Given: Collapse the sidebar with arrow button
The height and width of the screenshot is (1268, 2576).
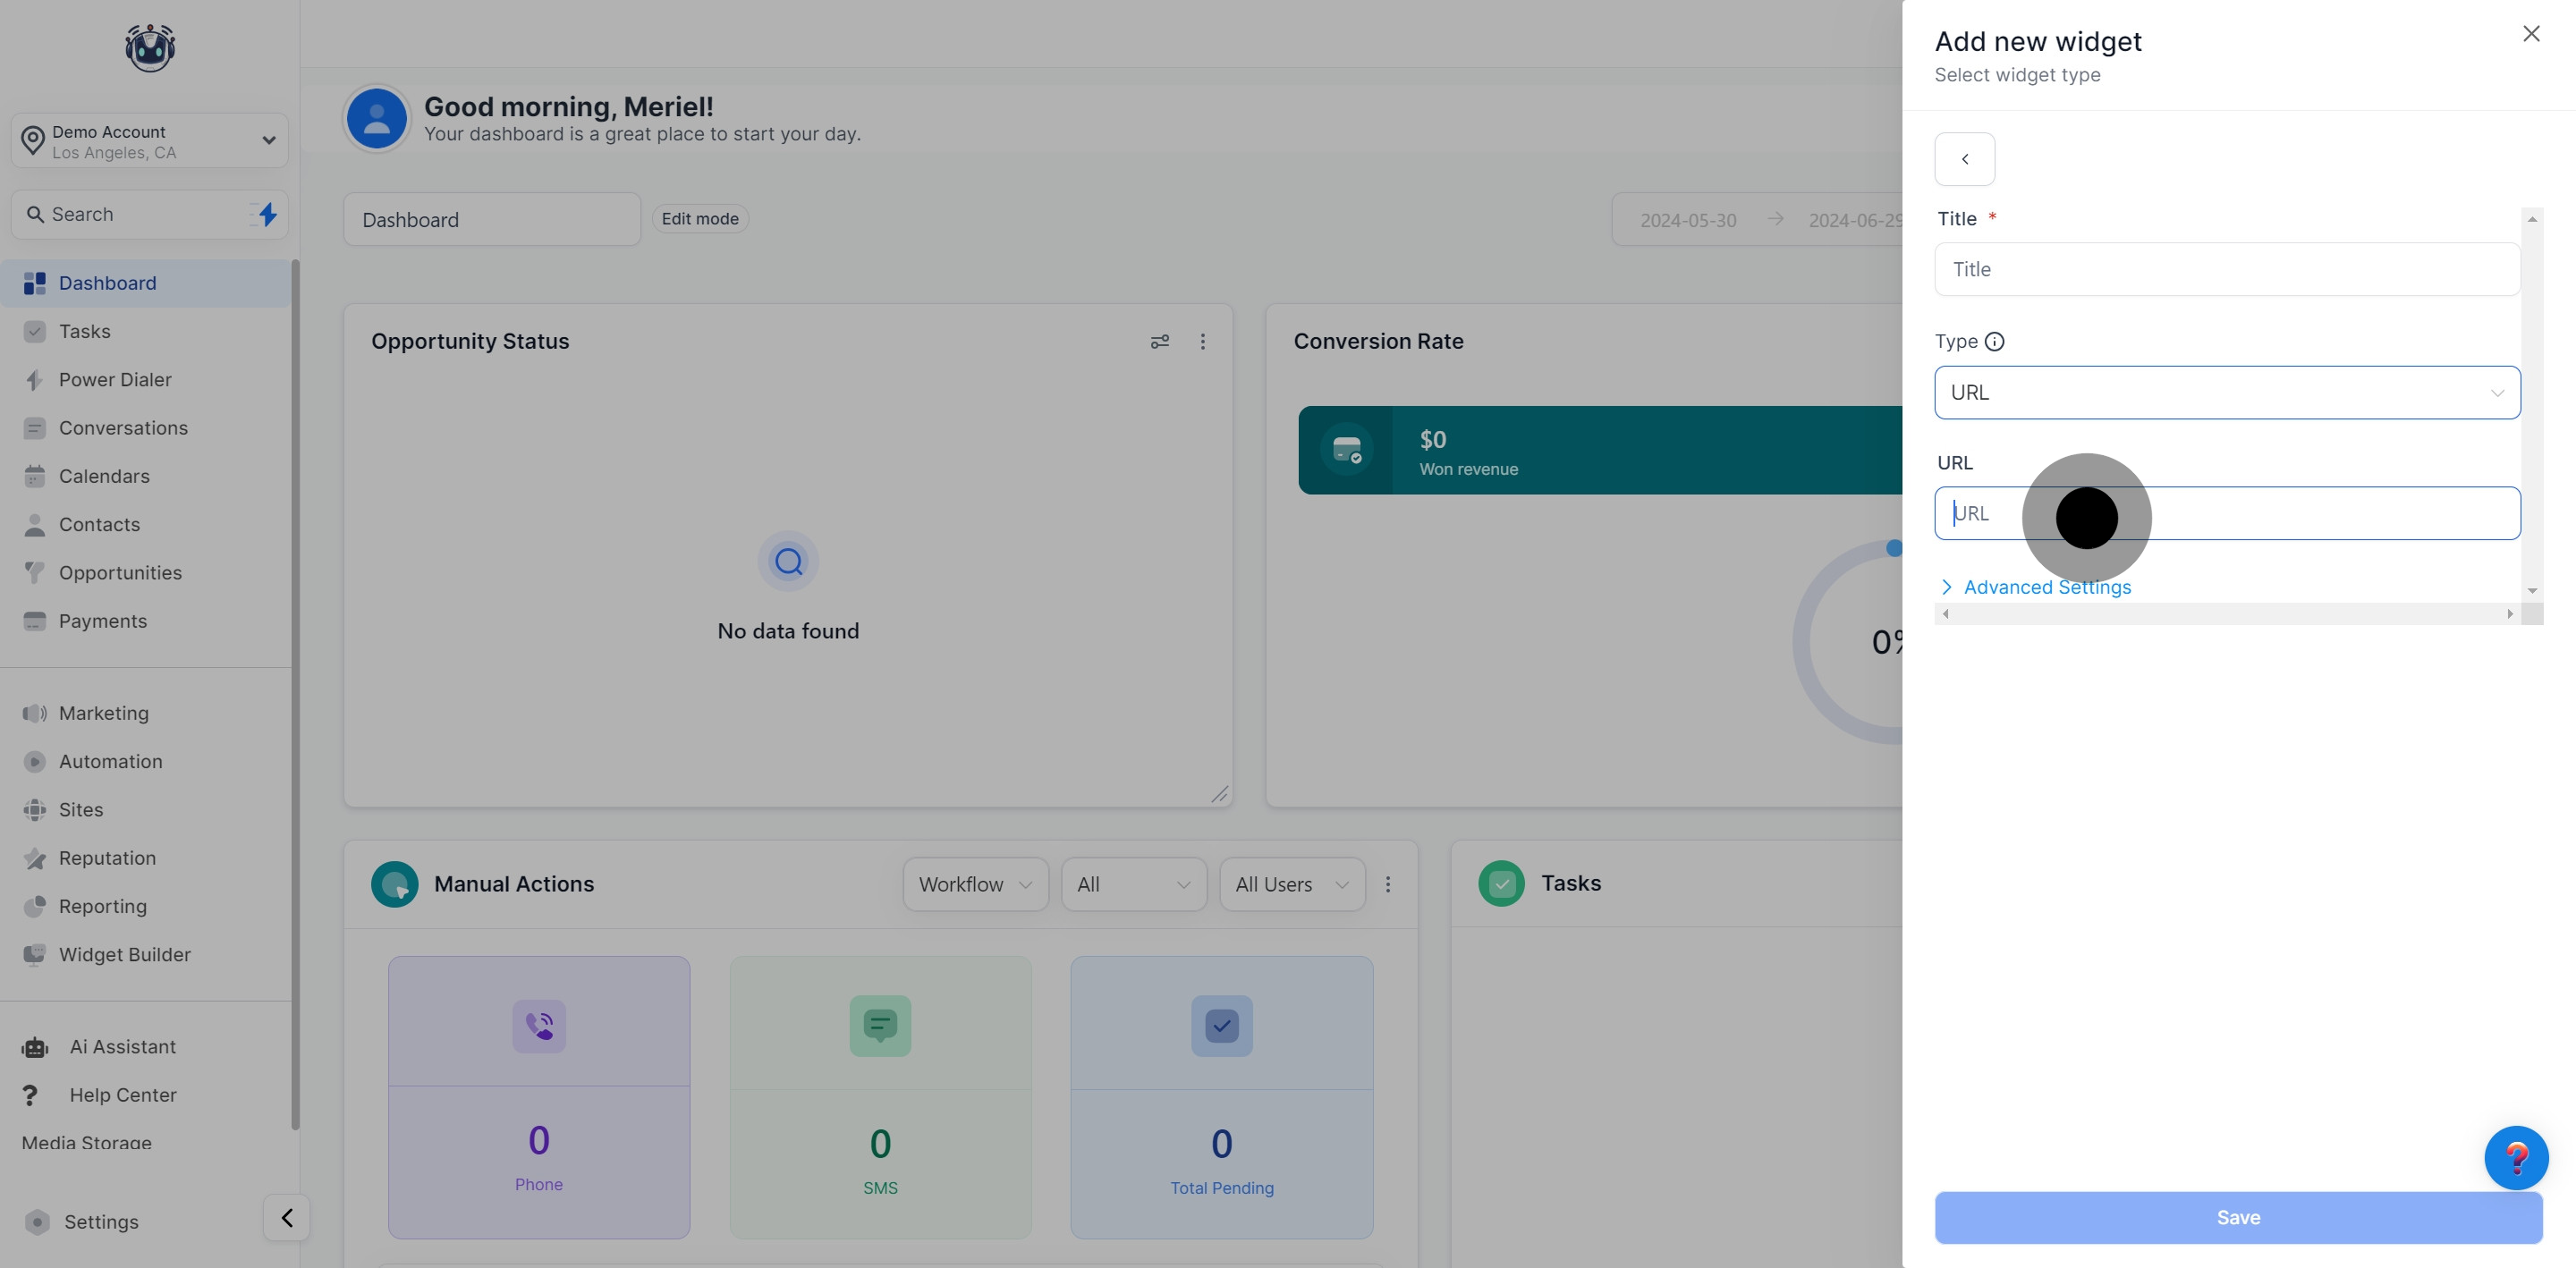Looking at the screenshot, I should pyautogui.click(x=287, y=1218).
